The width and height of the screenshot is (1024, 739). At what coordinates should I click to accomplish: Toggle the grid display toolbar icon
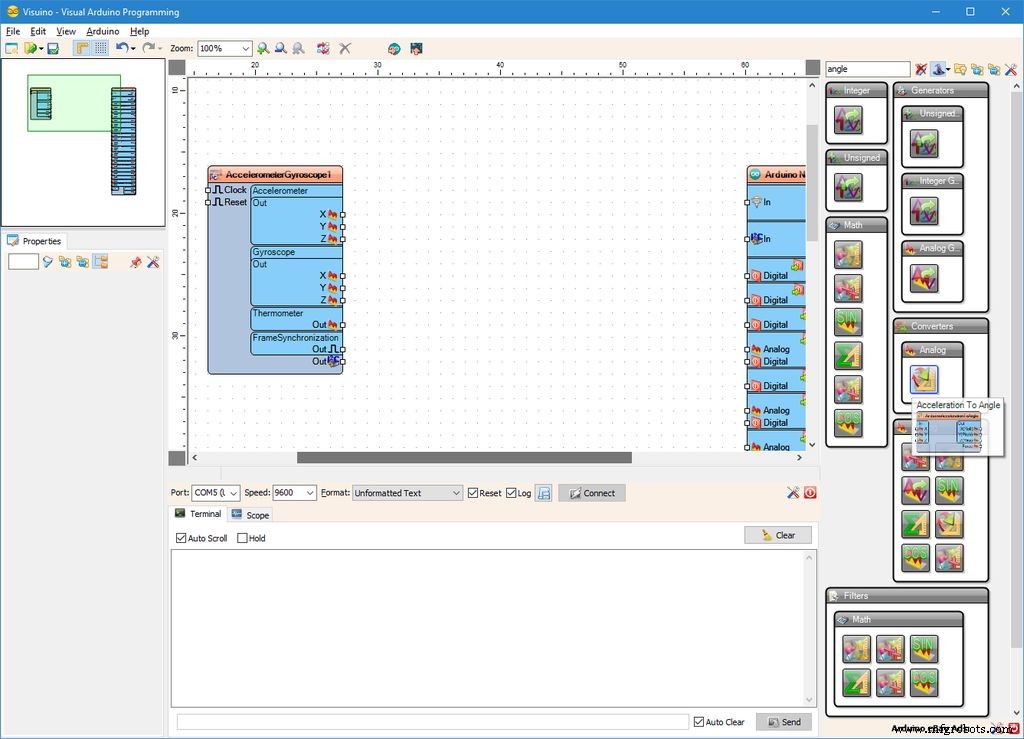click(x=101, y=48)
